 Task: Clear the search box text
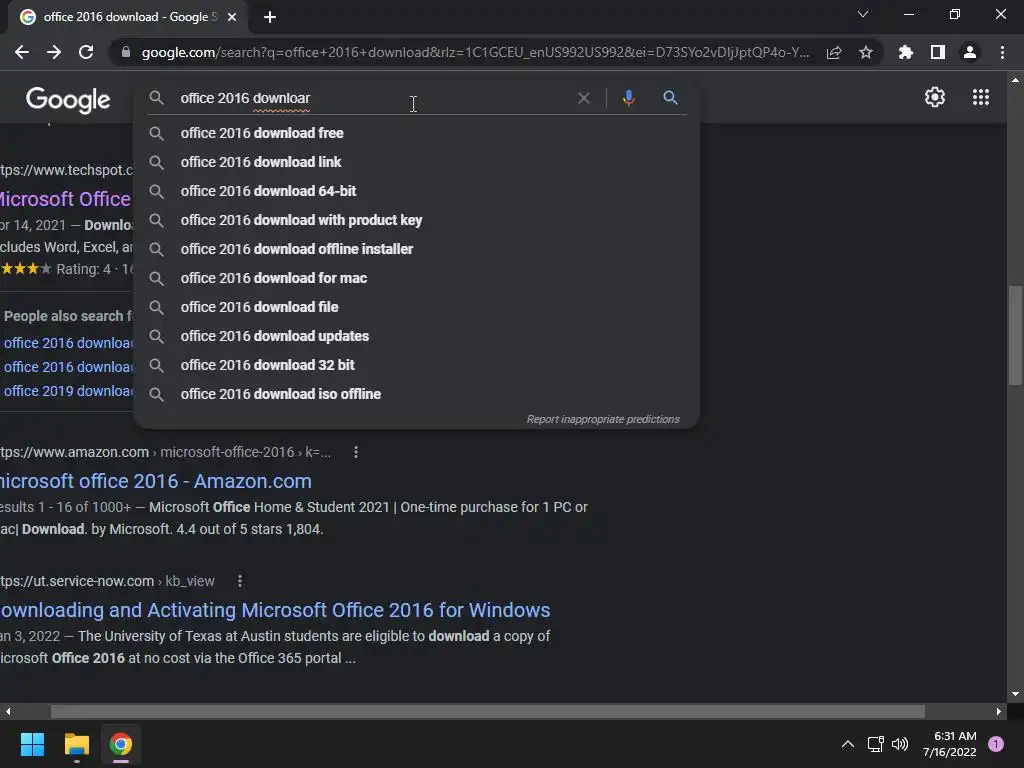(584, 98)
